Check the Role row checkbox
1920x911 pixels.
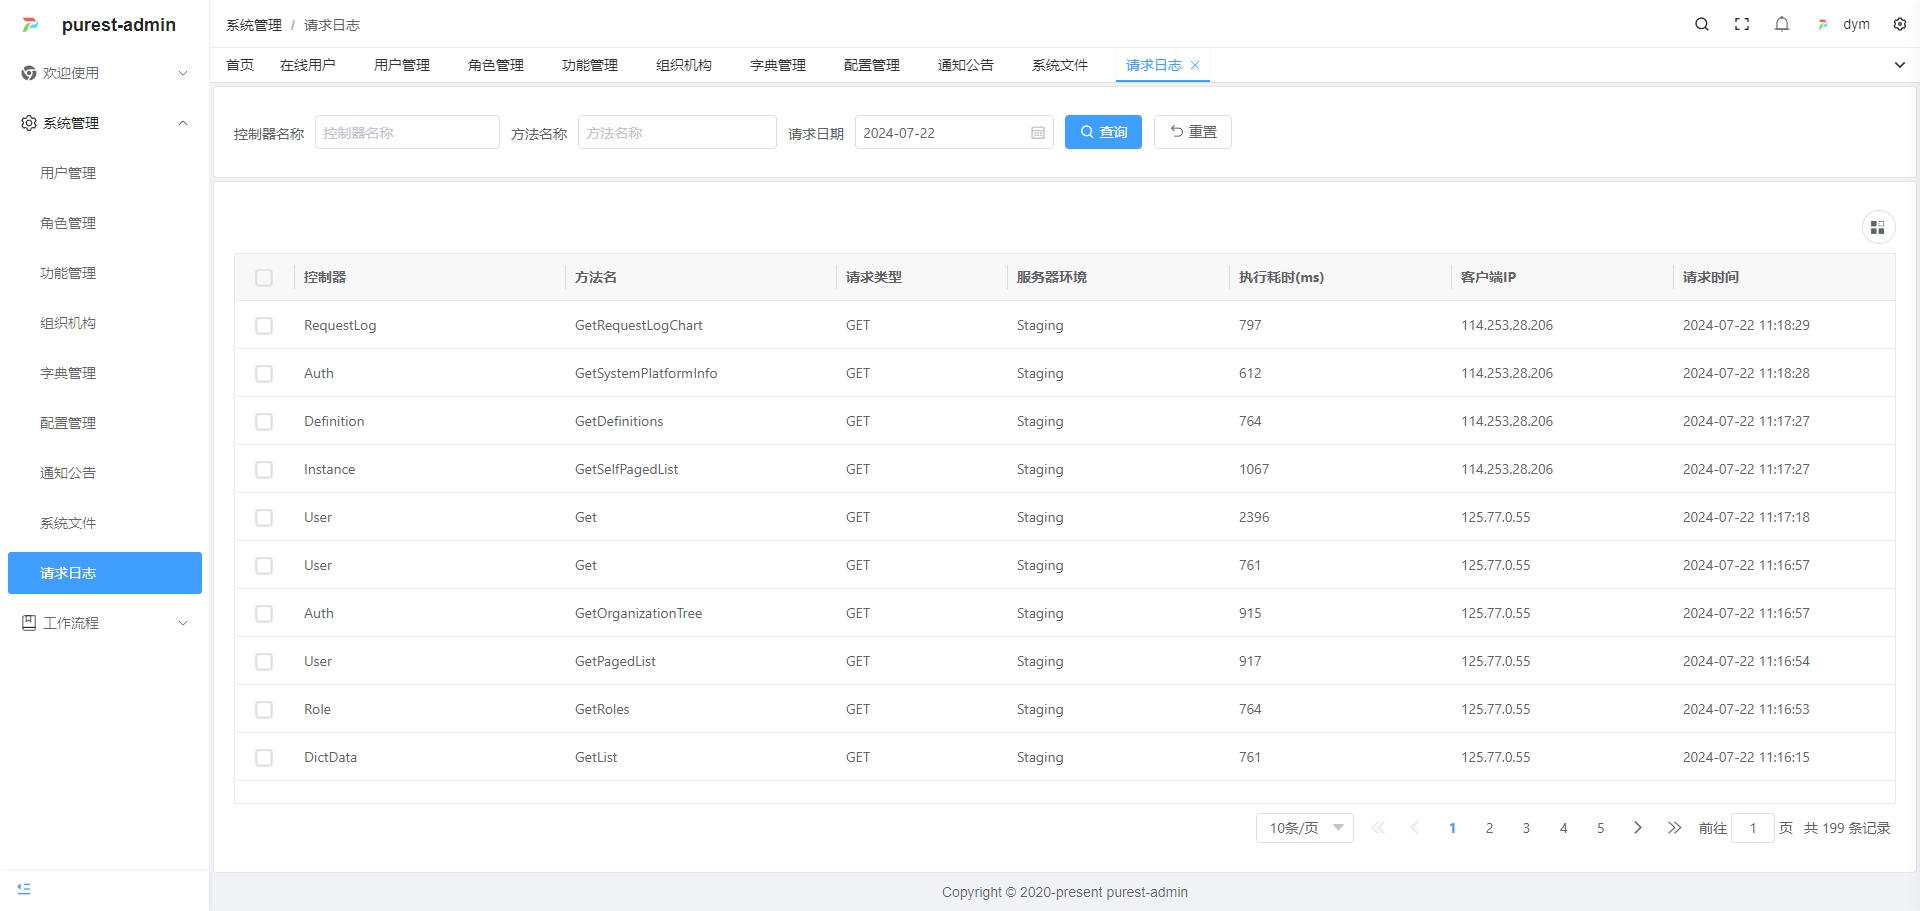pos(264,710)
